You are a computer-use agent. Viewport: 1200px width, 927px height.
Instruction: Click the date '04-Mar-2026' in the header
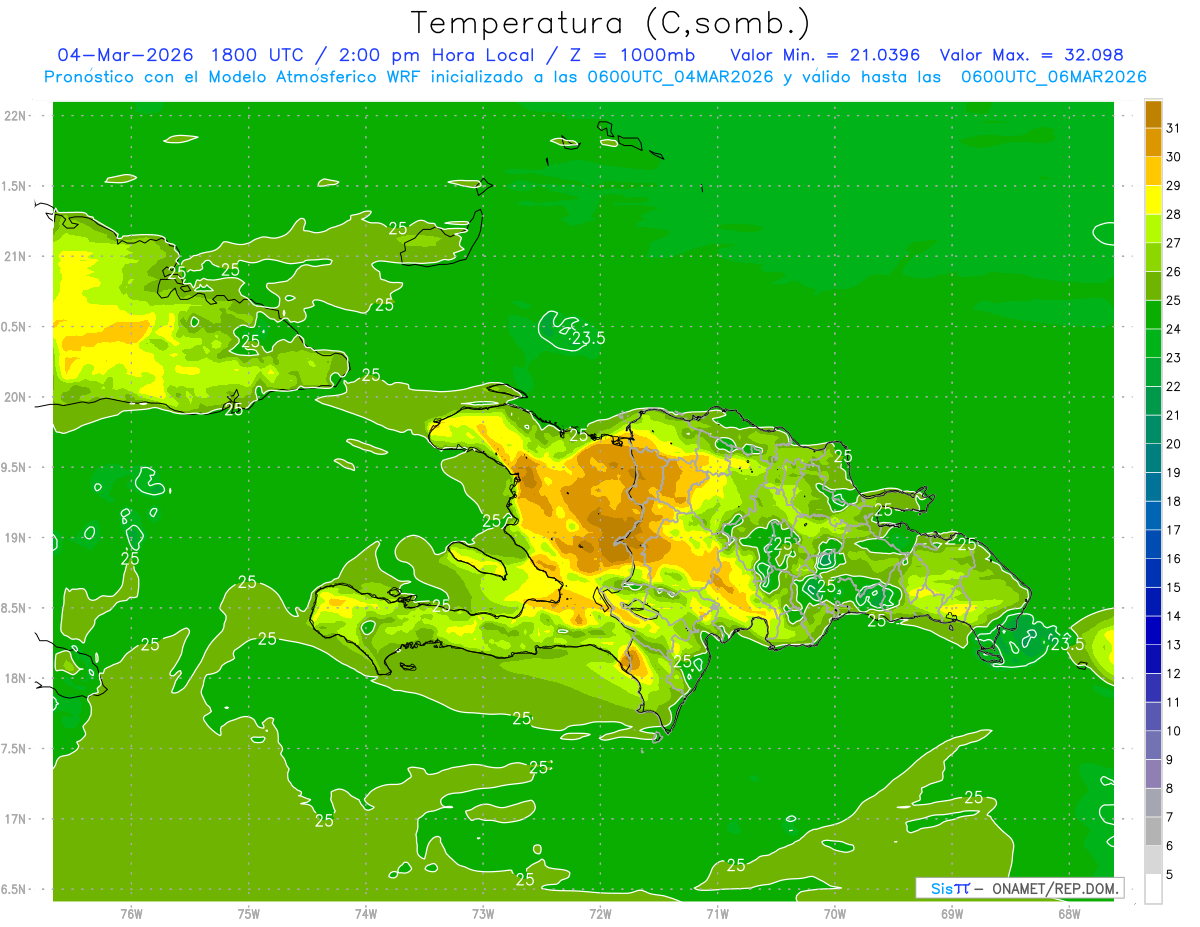[125, 54]
